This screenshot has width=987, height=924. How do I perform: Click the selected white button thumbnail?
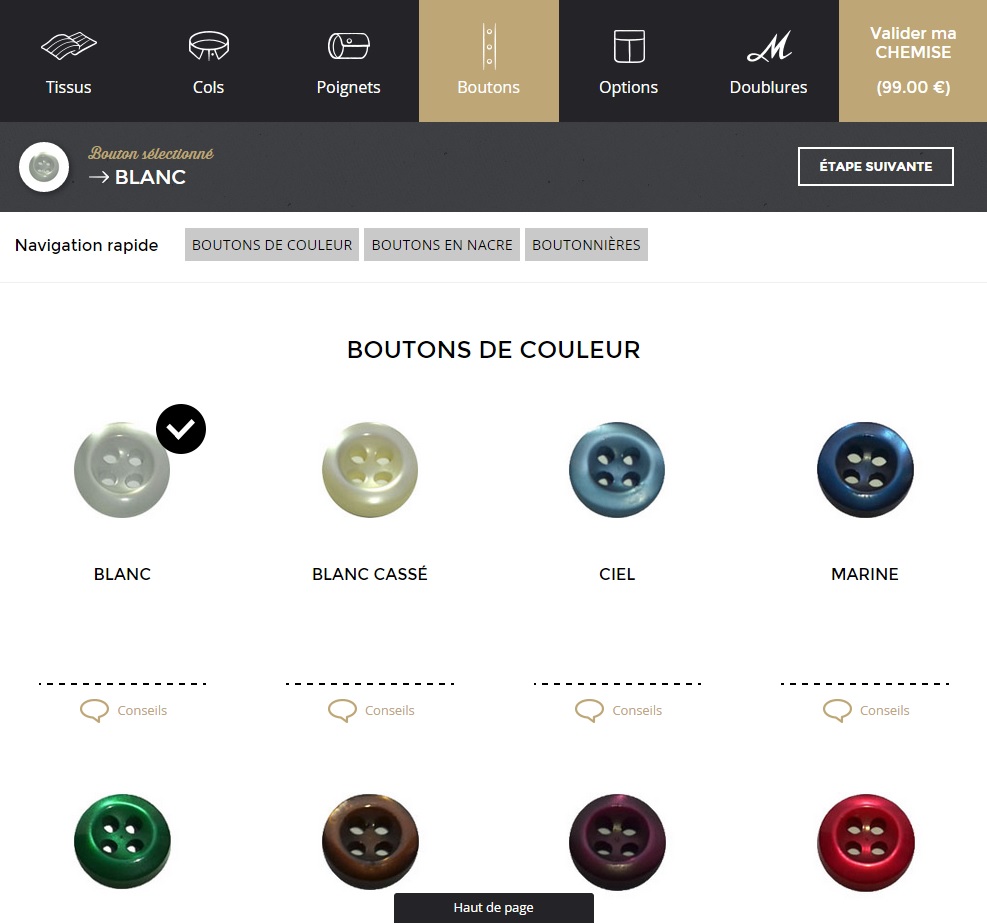(44, 167)
